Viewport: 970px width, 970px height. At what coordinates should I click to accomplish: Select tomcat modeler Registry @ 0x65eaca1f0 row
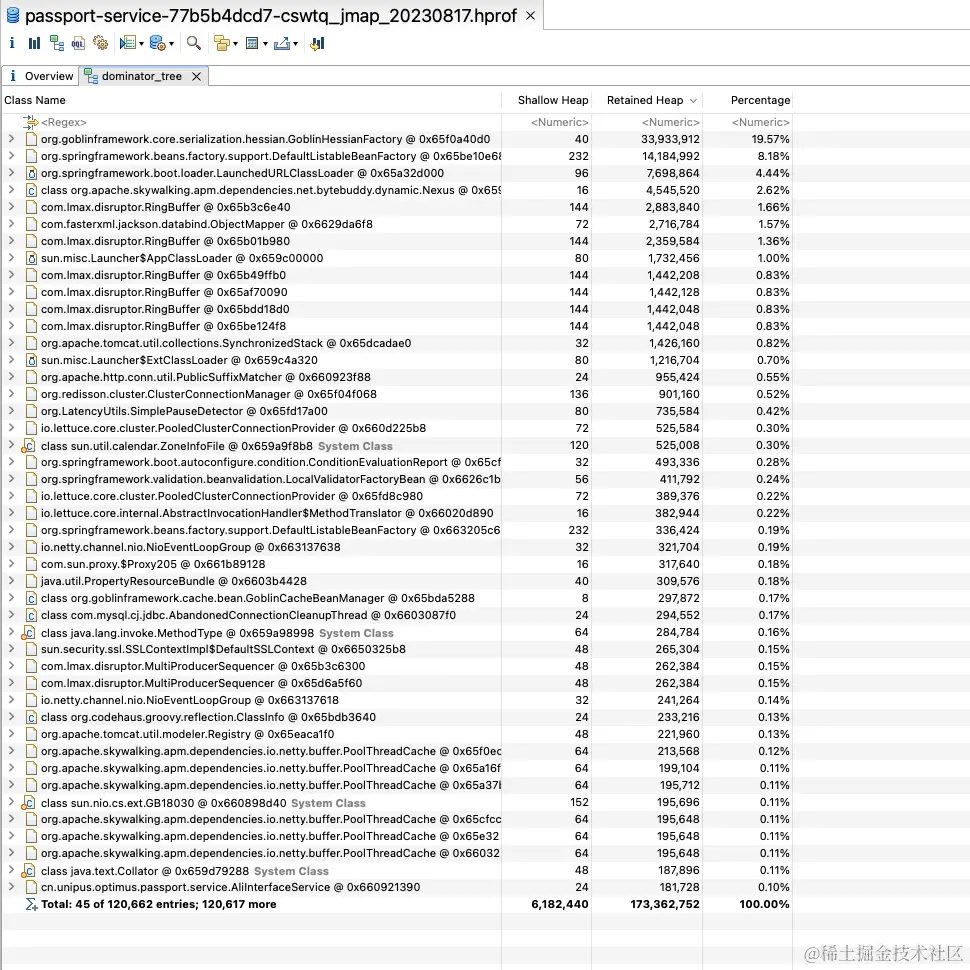(x=397, y=734)
